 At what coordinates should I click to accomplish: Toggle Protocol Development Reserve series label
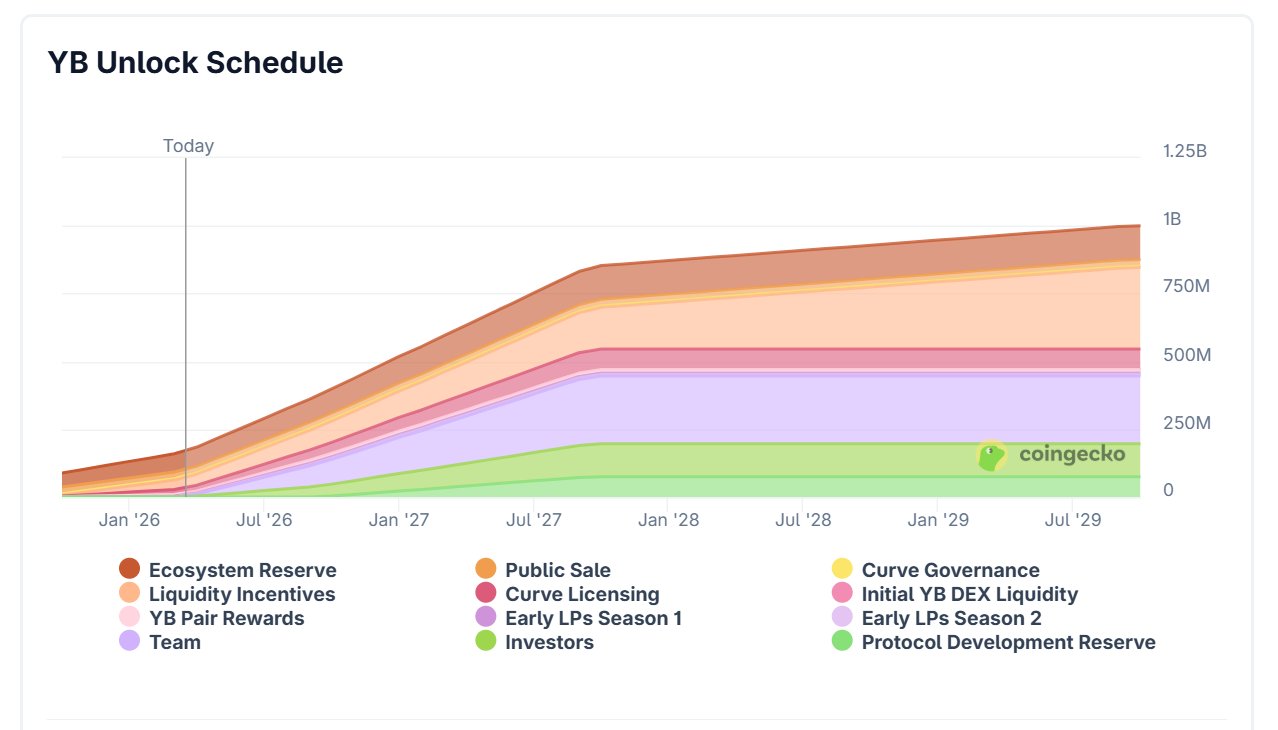click(1008, 642)
